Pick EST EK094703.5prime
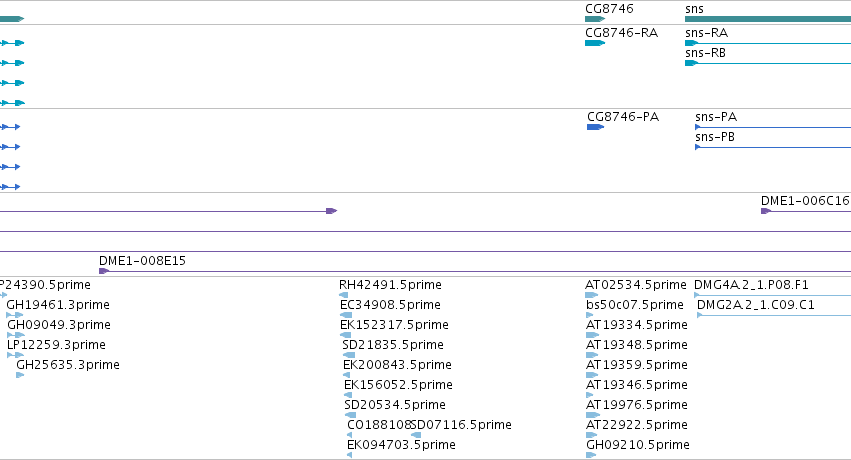 [401, 445]
